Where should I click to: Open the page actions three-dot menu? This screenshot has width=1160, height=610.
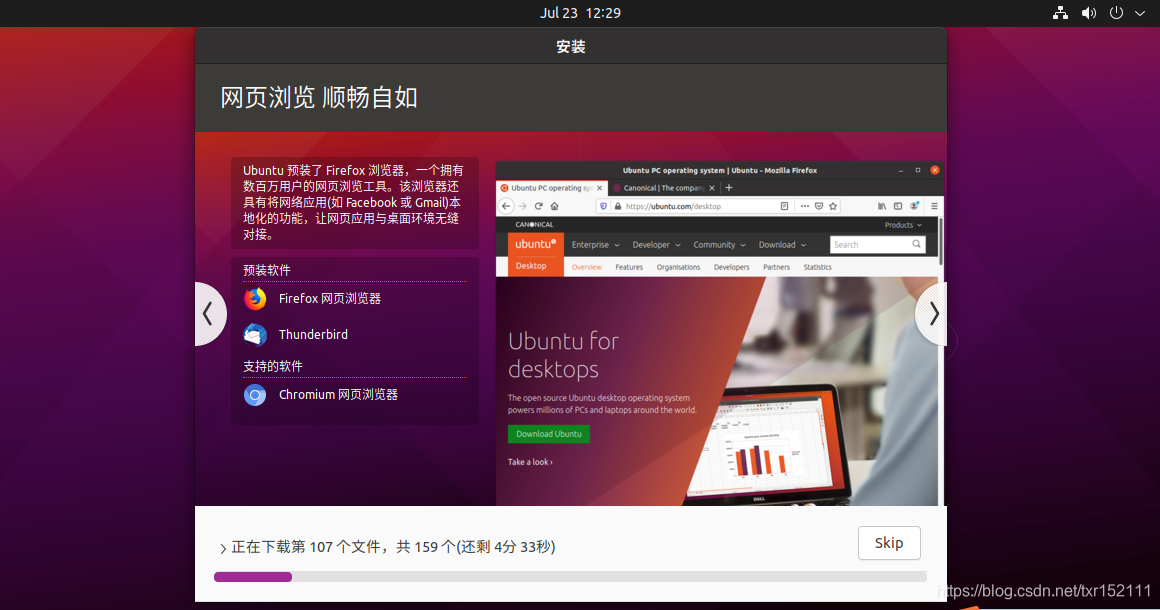point(805,206)
